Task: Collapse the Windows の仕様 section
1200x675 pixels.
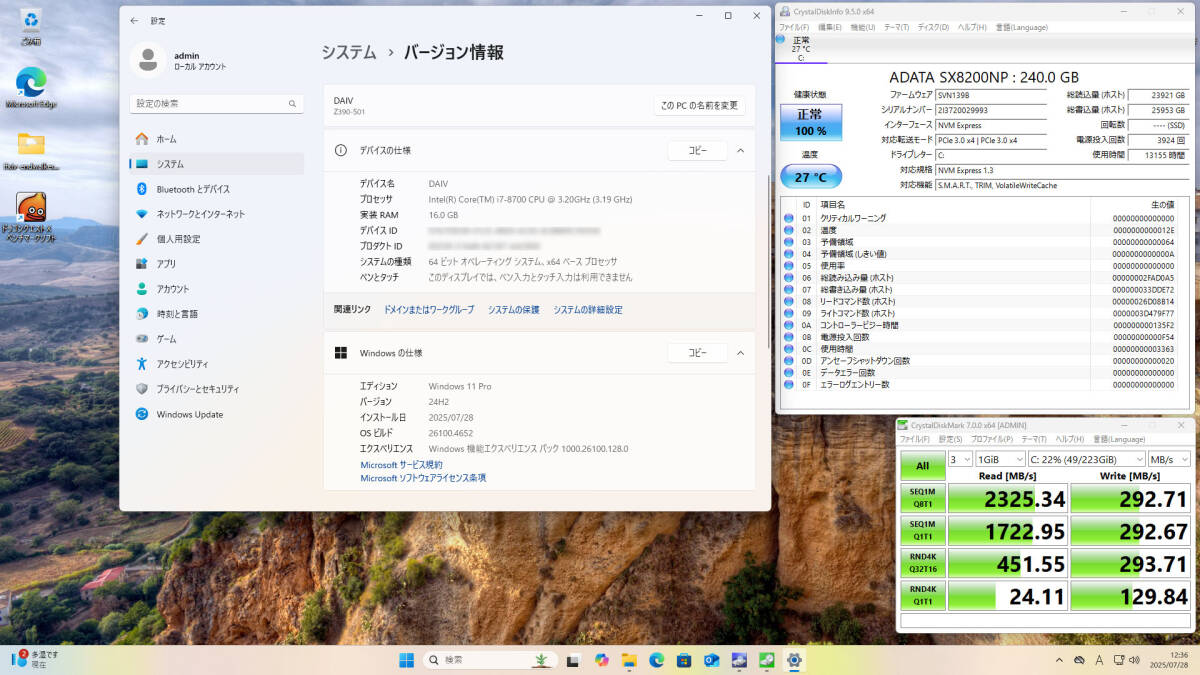Action: pyautogui.click(x=740, y=353)
